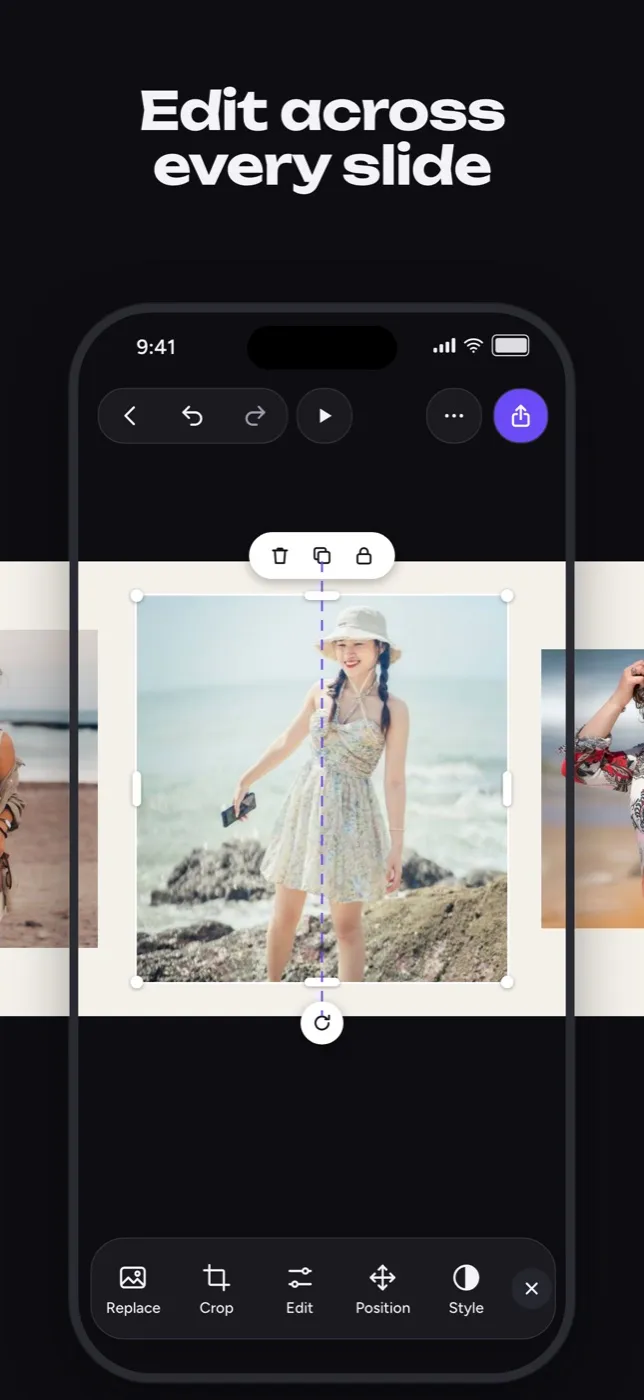Tap the back chevron arrow
This screenshot has width=644, height=1400.
click(130, 416)
